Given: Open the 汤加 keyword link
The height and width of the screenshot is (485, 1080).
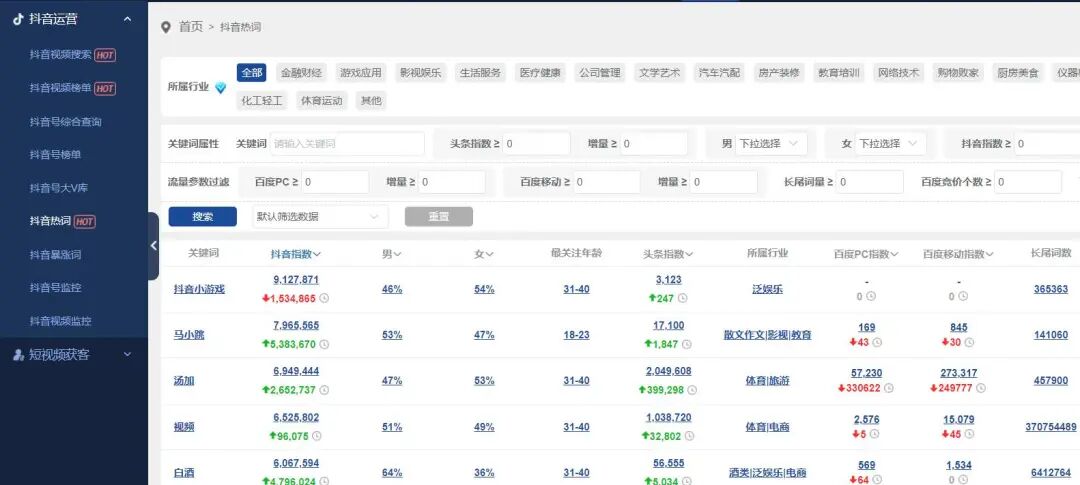Looking at the screenshot, I should pos(184,381).
